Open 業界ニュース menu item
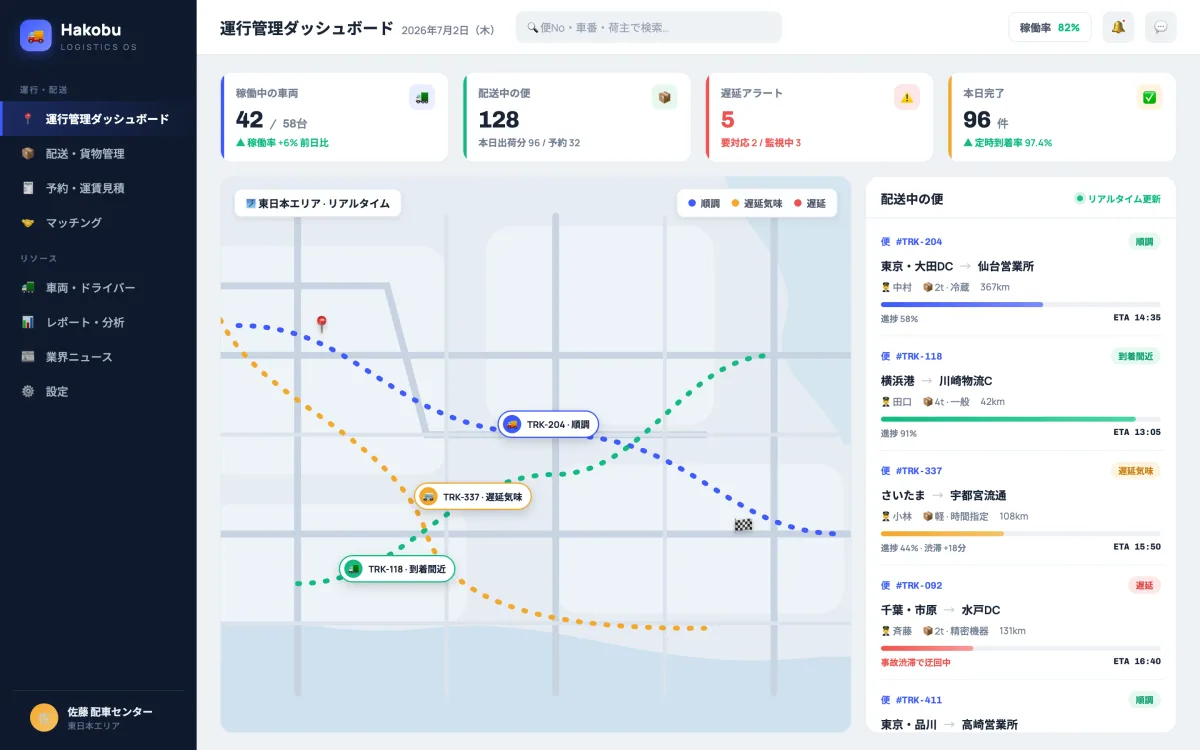The height and width of the screenshot is (750, 1200). [x=98, y=357]
